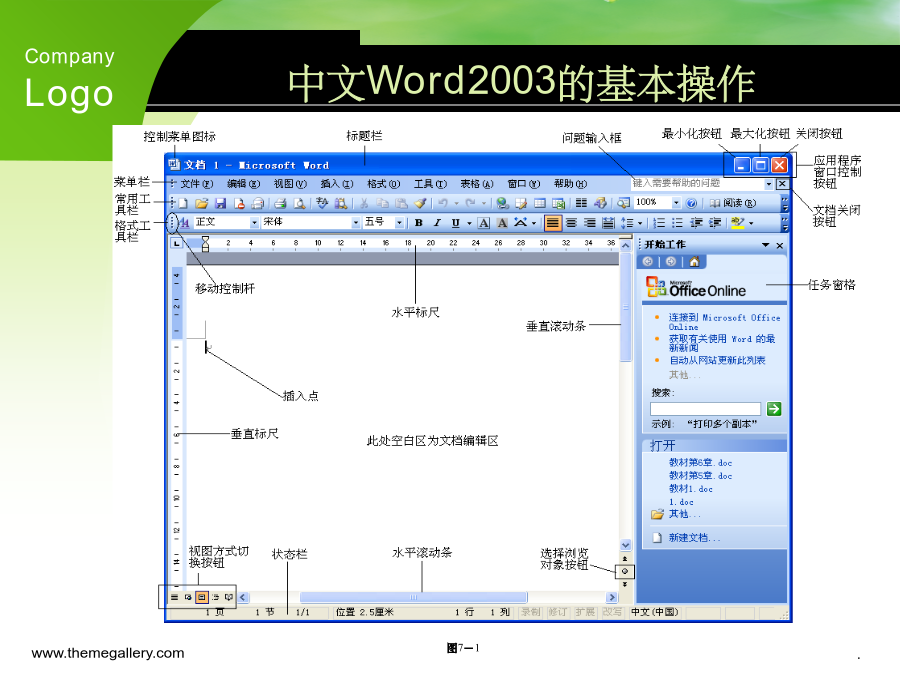Click the Decrease Indent icon
The image size is (900, 675).
coord(696,223)
